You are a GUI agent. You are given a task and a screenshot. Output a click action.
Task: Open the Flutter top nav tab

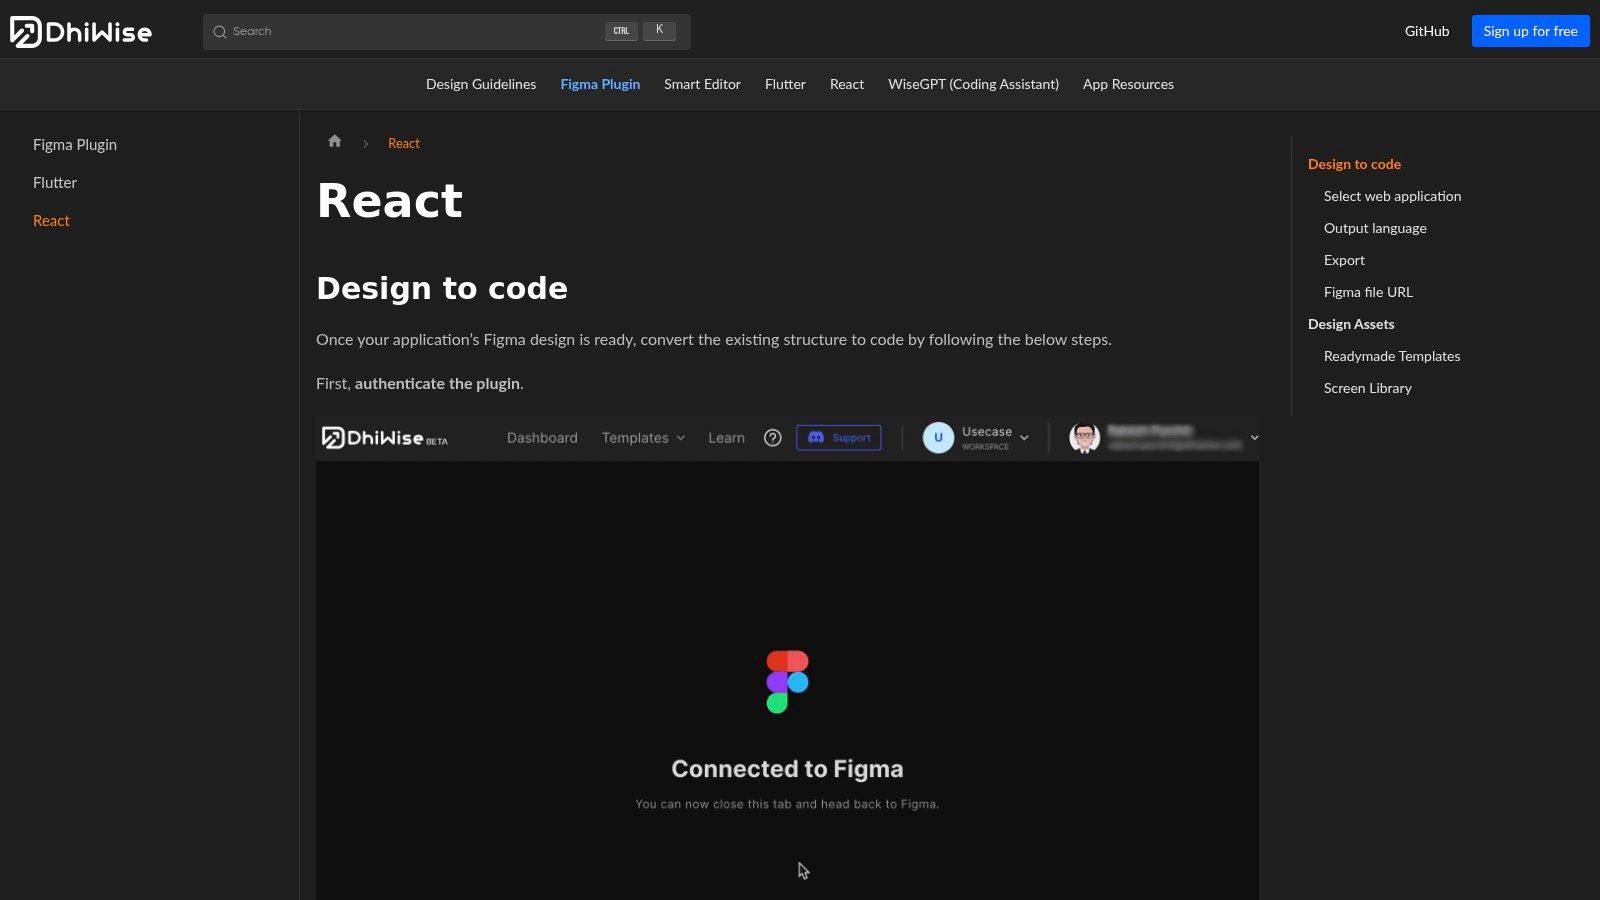(x=785, y=85)
